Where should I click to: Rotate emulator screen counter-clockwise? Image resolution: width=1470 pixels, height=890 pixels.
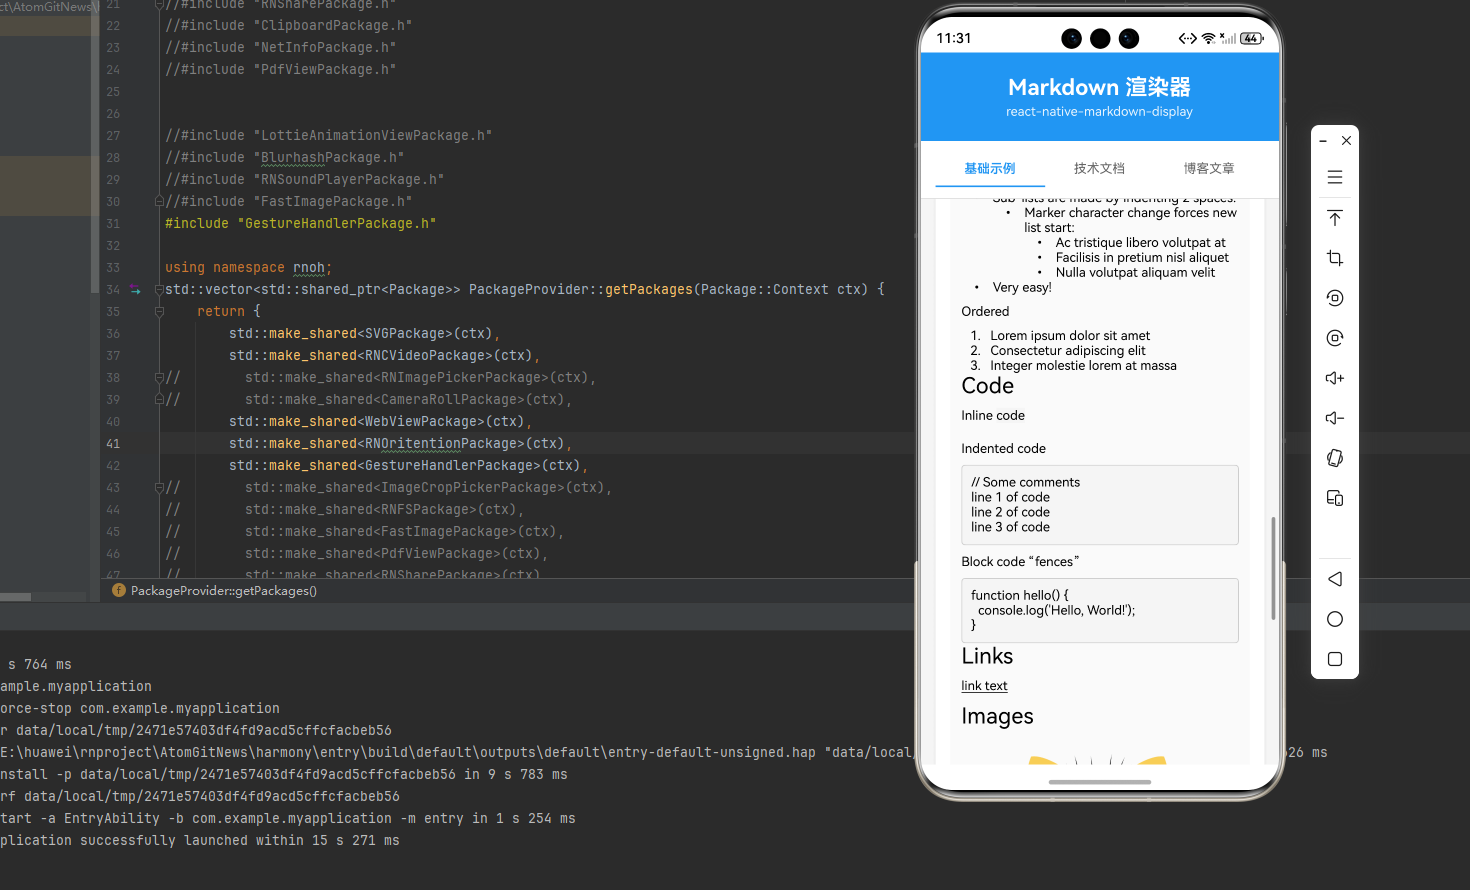point(1334,298)
